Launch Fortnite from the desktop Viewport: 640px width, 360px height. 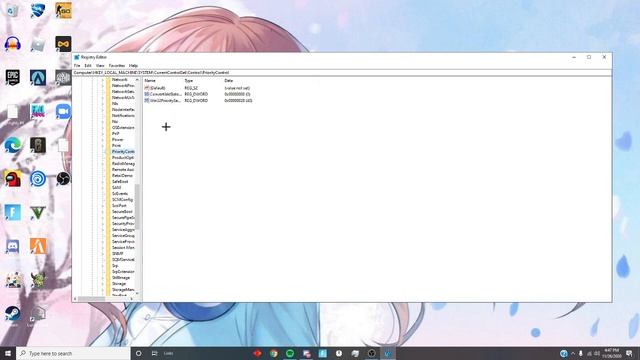13,212
